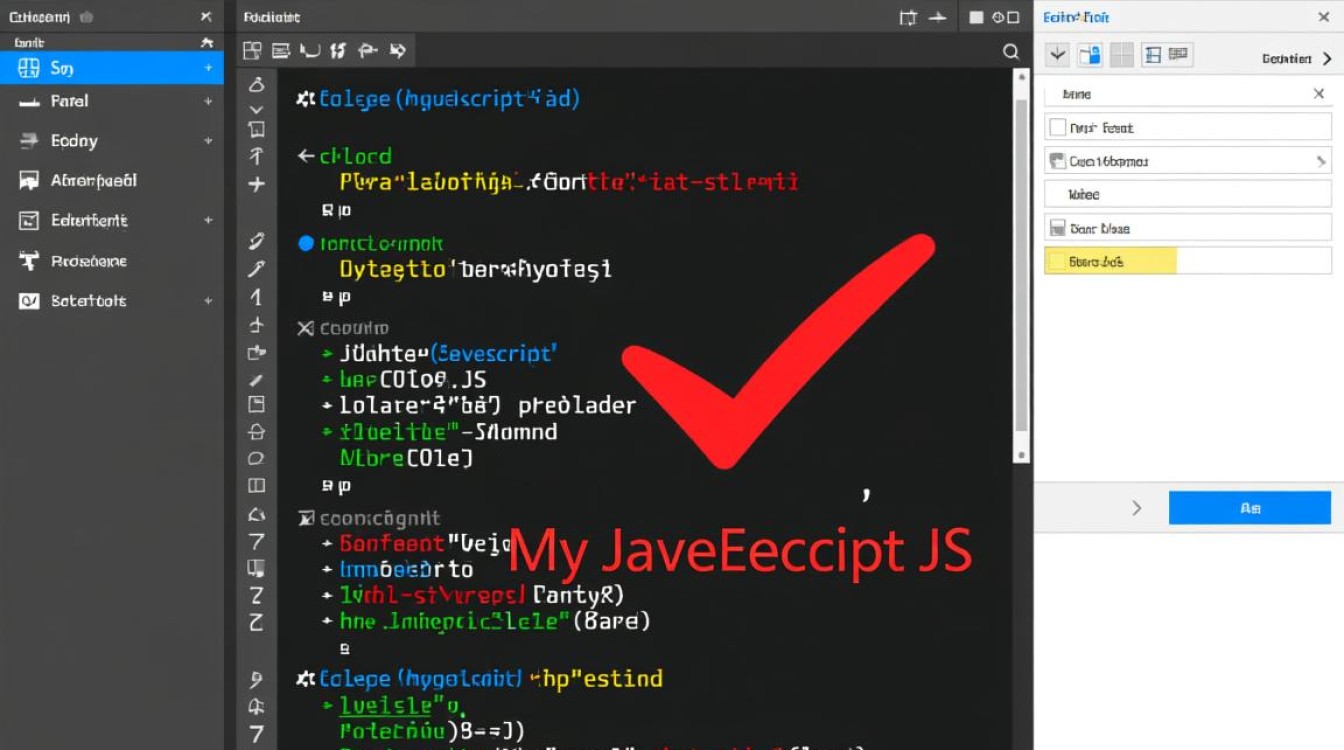Click the plus icon in the editor gutter
The width and height of the screenshot is (1344, 750).
[257, 184]
